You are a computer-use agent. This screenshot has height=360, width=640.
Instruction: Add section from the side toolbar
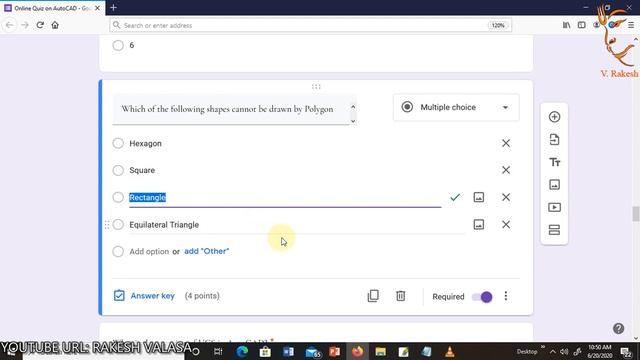point(554,230)
